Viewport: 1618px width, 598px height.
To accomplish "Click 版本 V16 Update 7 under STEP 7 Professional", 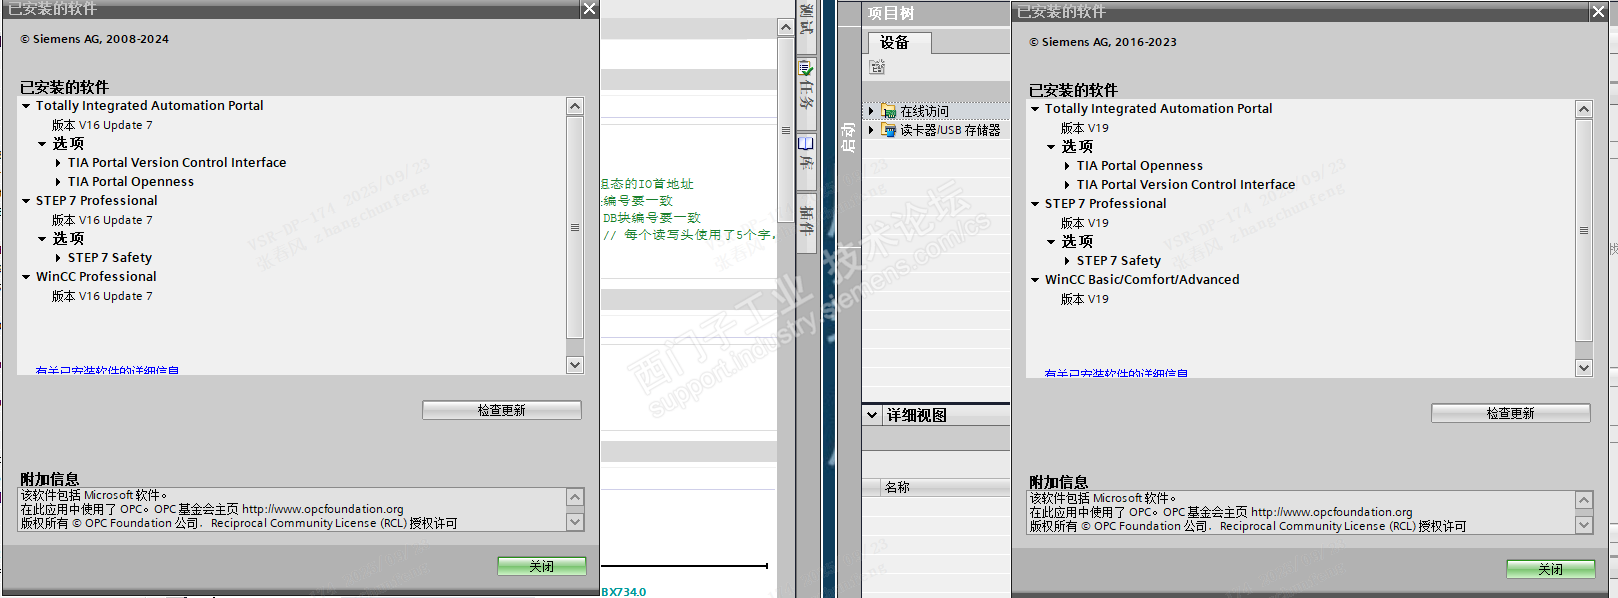I will 102,220.
